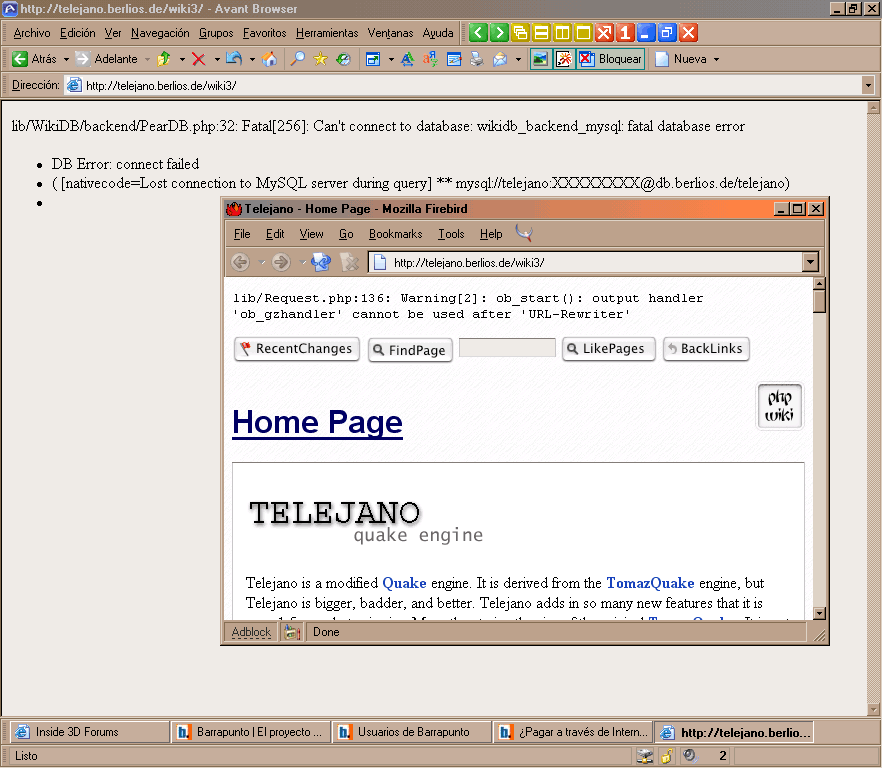
Task: Expand the Avant Dirección address dropdown
Action: (x=868, y=86)
